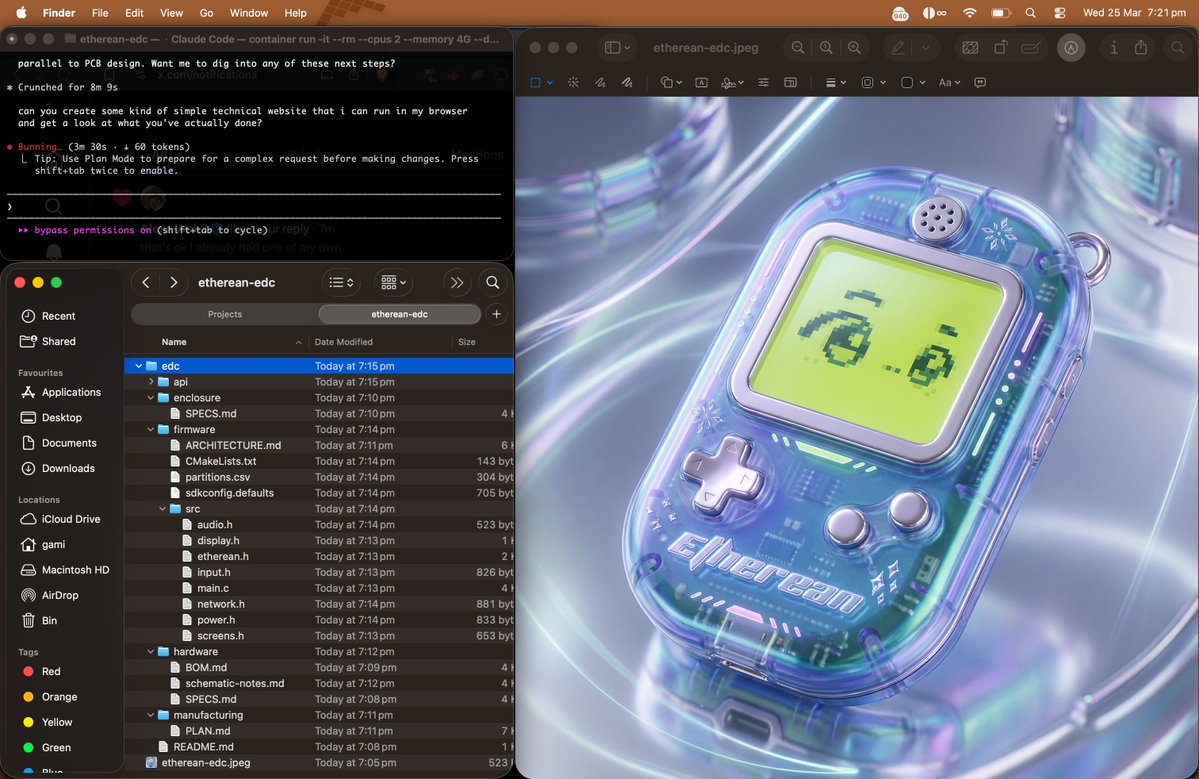Select etherean-edc.jpeg in the file list
1199x779 pixels.
coord(206,762)
